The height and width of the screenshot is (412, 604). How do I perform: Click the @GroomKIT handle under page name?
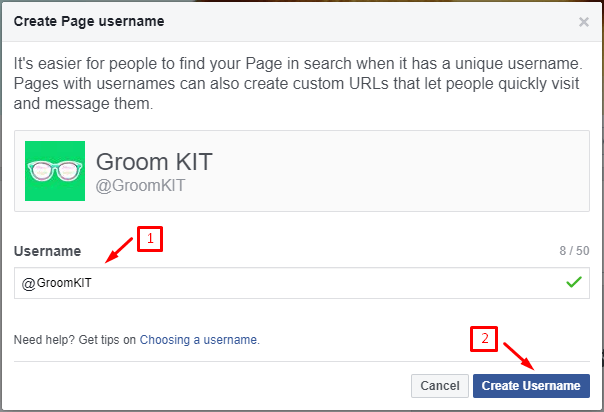click(x=141, y=186)
